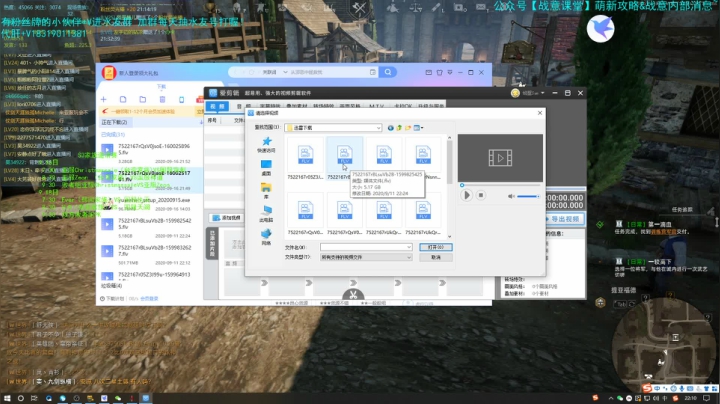Click the file list scrollbar in dialog
This screenshot has height=404, width=720.
point(449,162)
